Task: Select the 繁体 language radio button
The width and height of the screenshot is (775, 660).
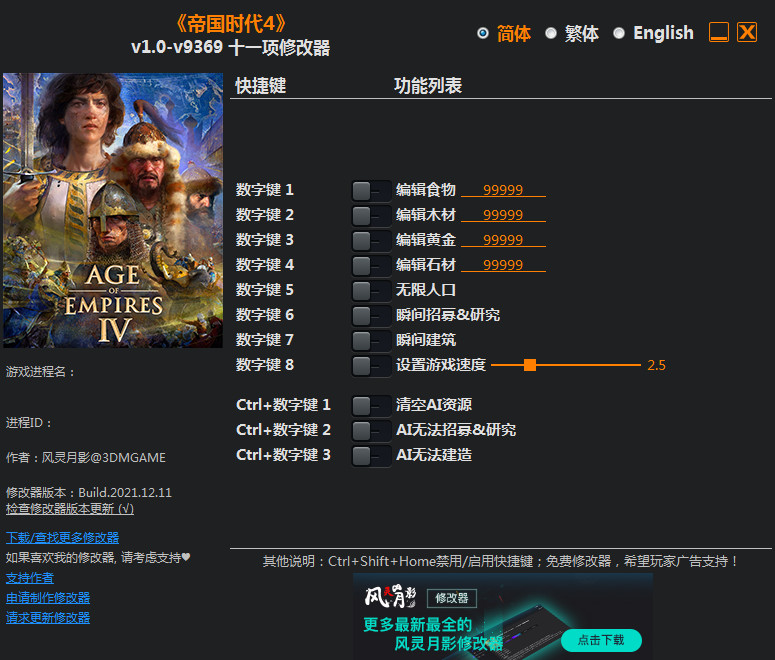Action: click(x=551, y=33)
